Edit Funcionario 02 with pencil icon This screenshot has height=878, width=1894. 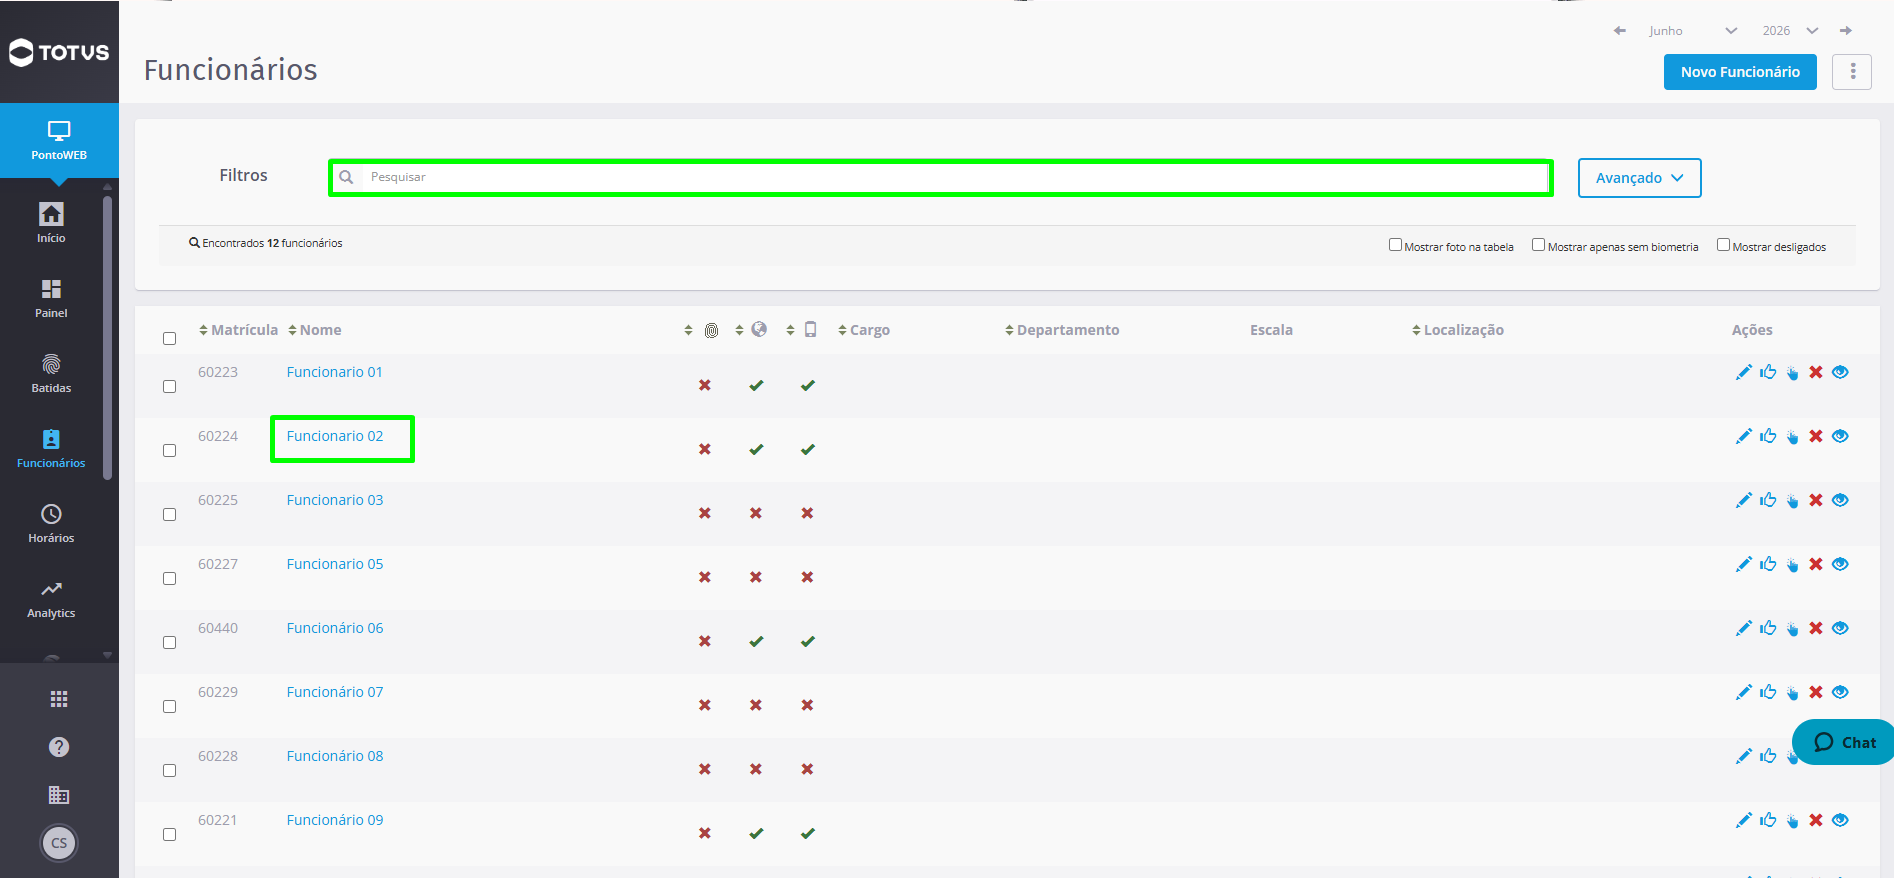pos(1744,436)
